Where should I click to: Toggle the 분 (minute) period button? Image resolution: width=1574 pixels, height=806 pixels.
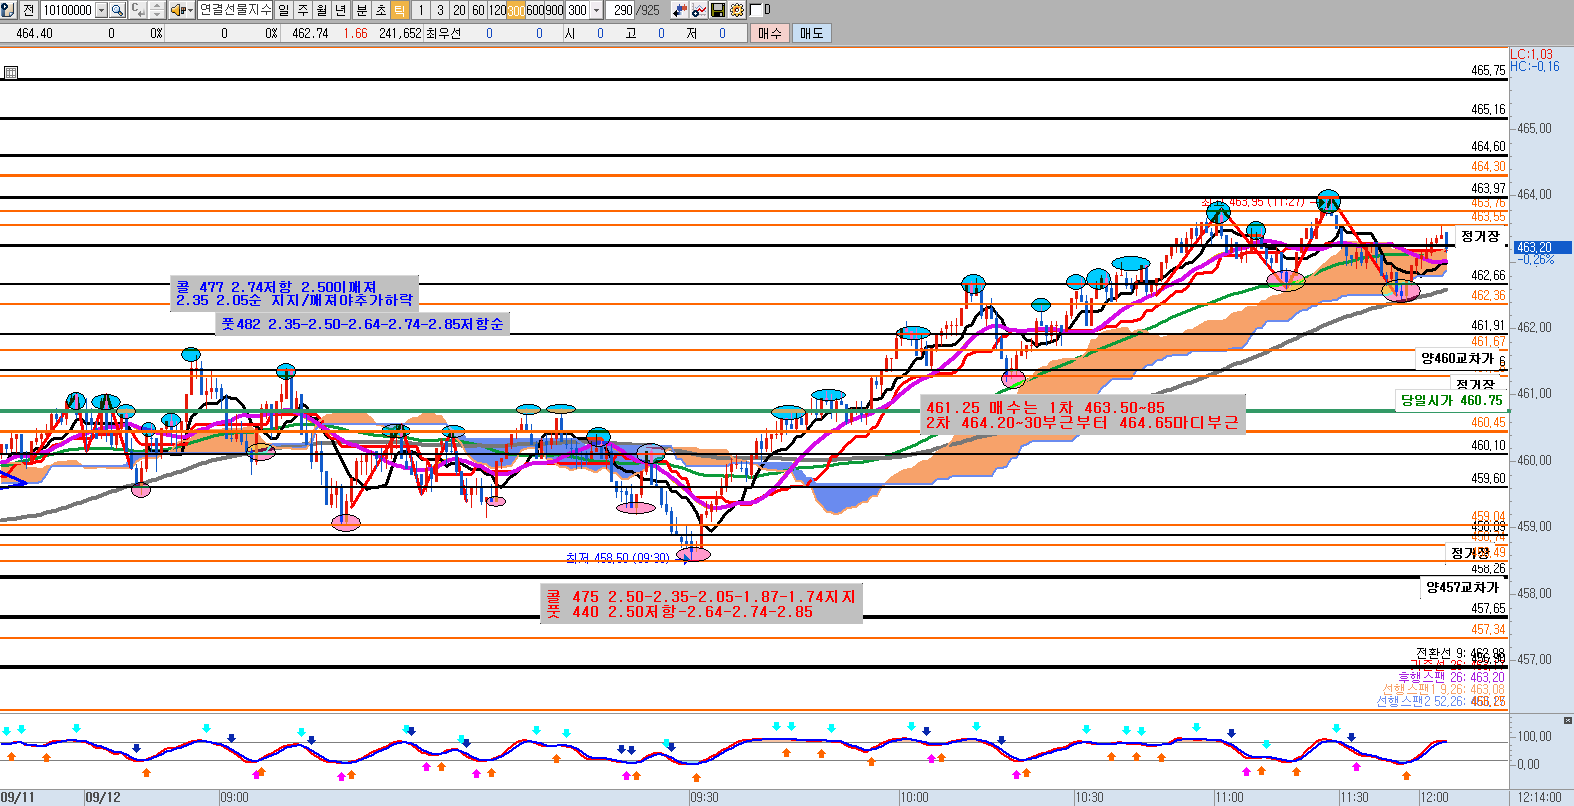(x=361, y=10)
